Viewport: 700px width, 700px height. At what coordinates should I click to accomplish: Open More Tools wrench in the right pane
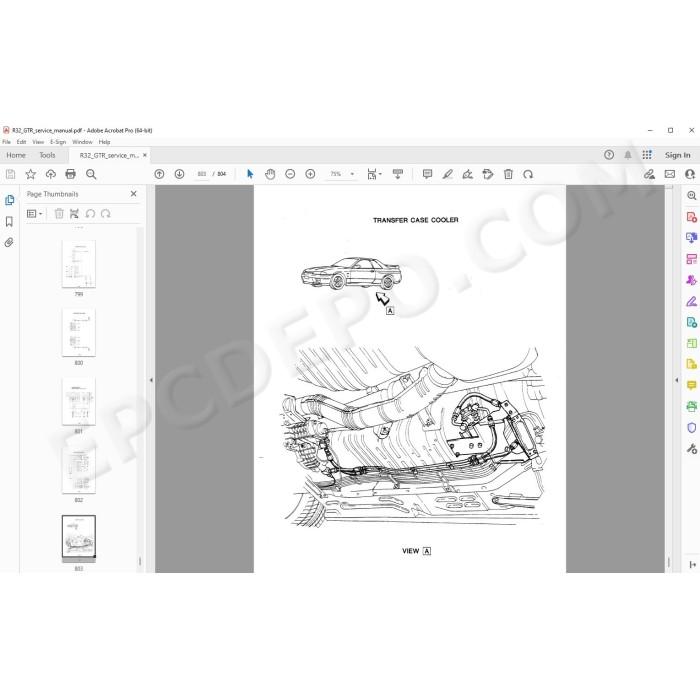click(692, 449)
